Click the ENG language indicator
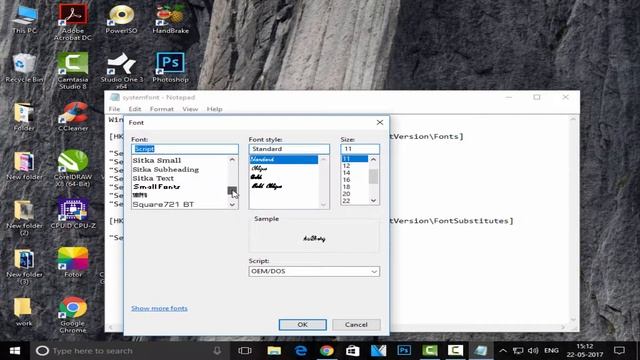This screenshot has width=640, height=360. 551,351
